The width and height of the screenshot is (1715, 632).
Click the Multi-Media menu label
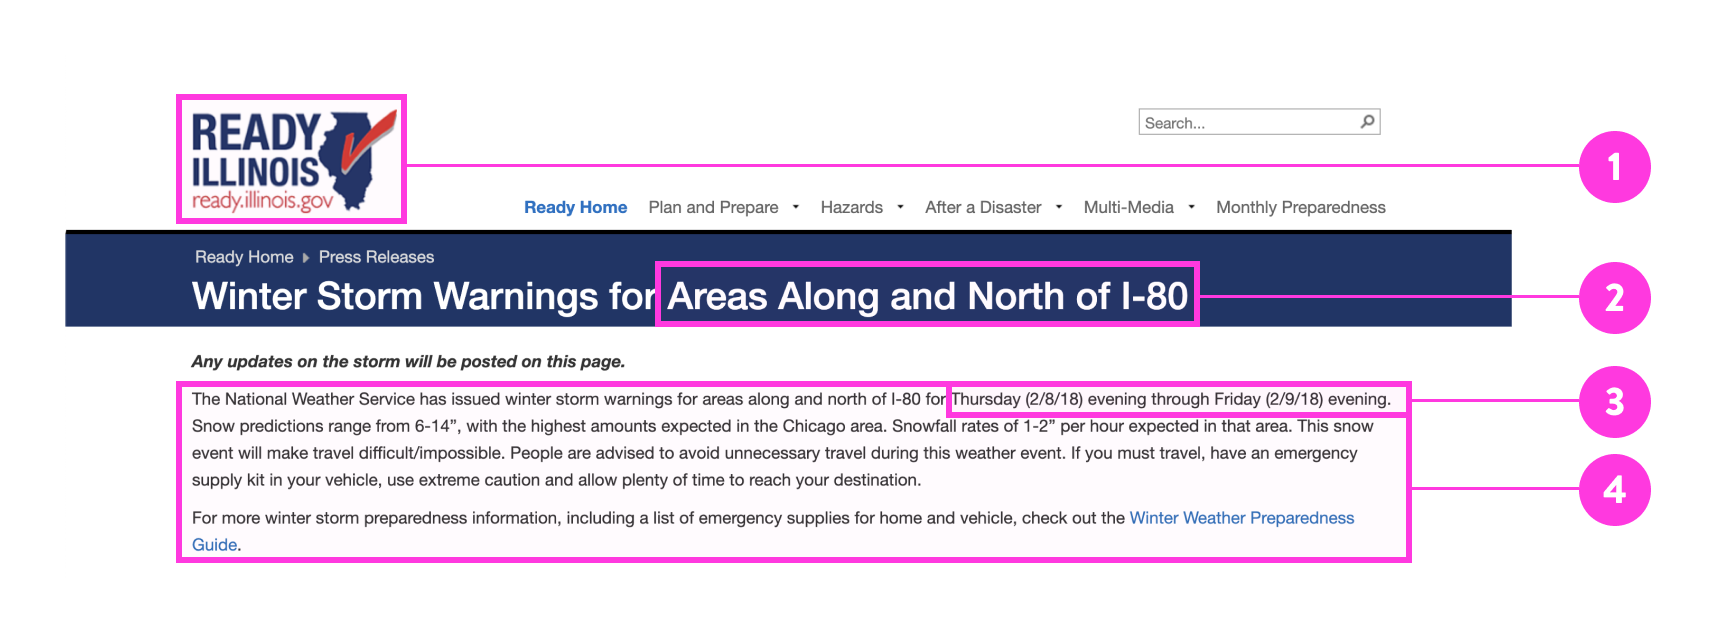(x=1128, y=207)
